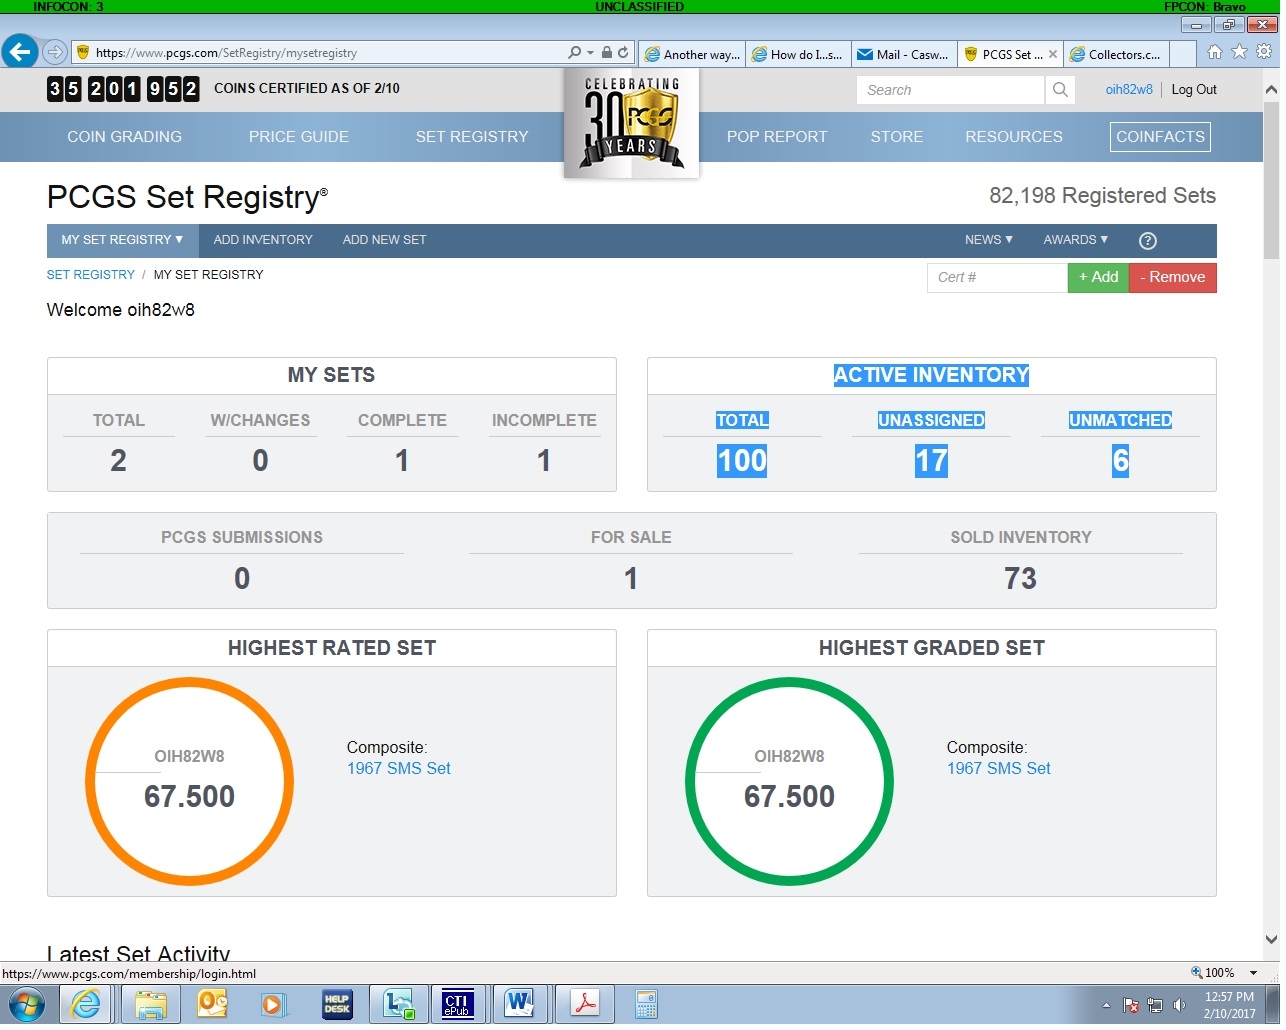Open the RESOURCES menu
Image resolution: width=1286 pixels, height=1030 pixels.
pyautogui.click(x=1014, y=137)
